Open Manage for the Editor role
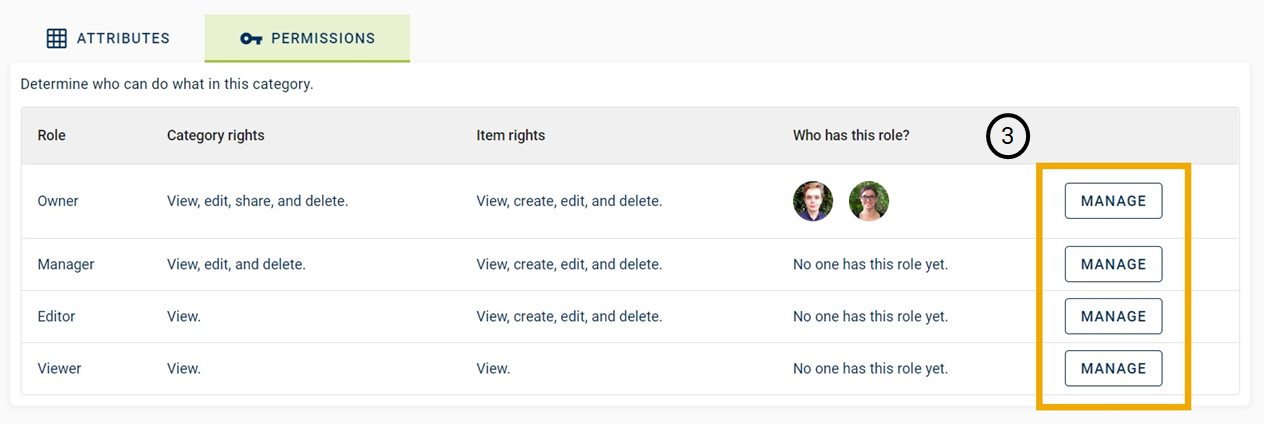The image size is (1264, 424). (1113, 316)
